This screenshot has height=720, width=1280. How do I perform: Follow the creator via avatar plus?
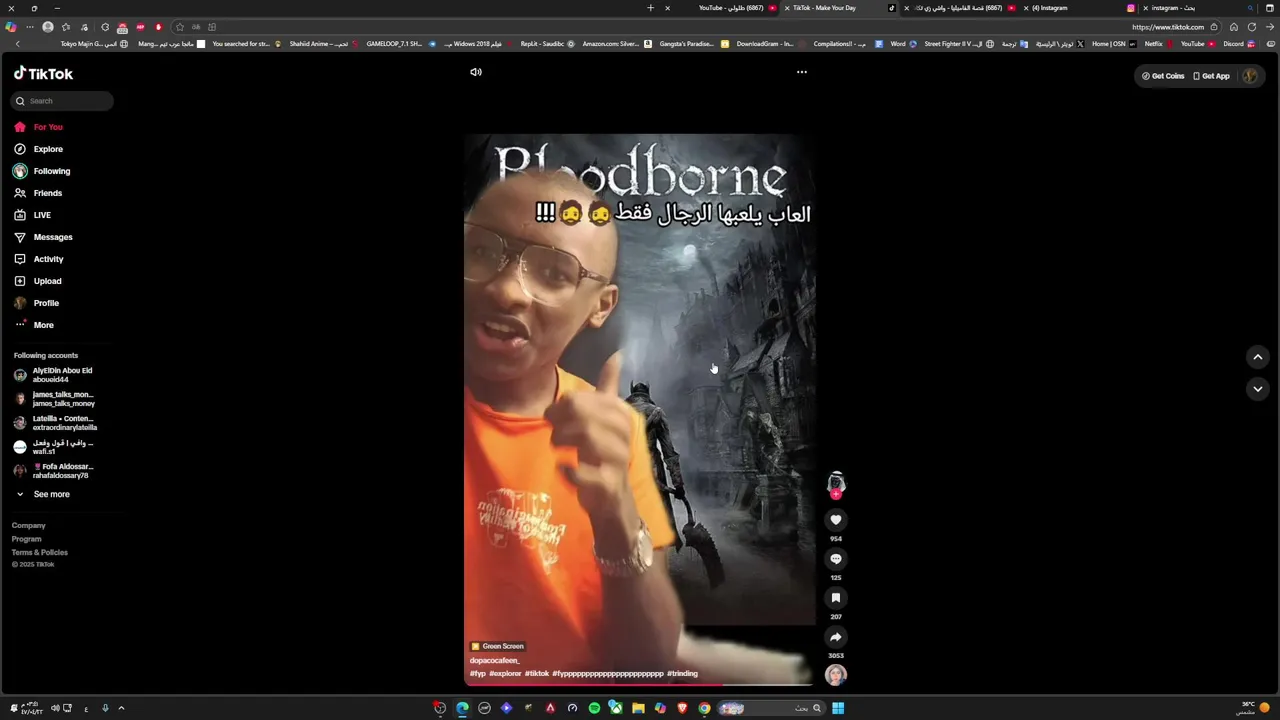point(836,494)
